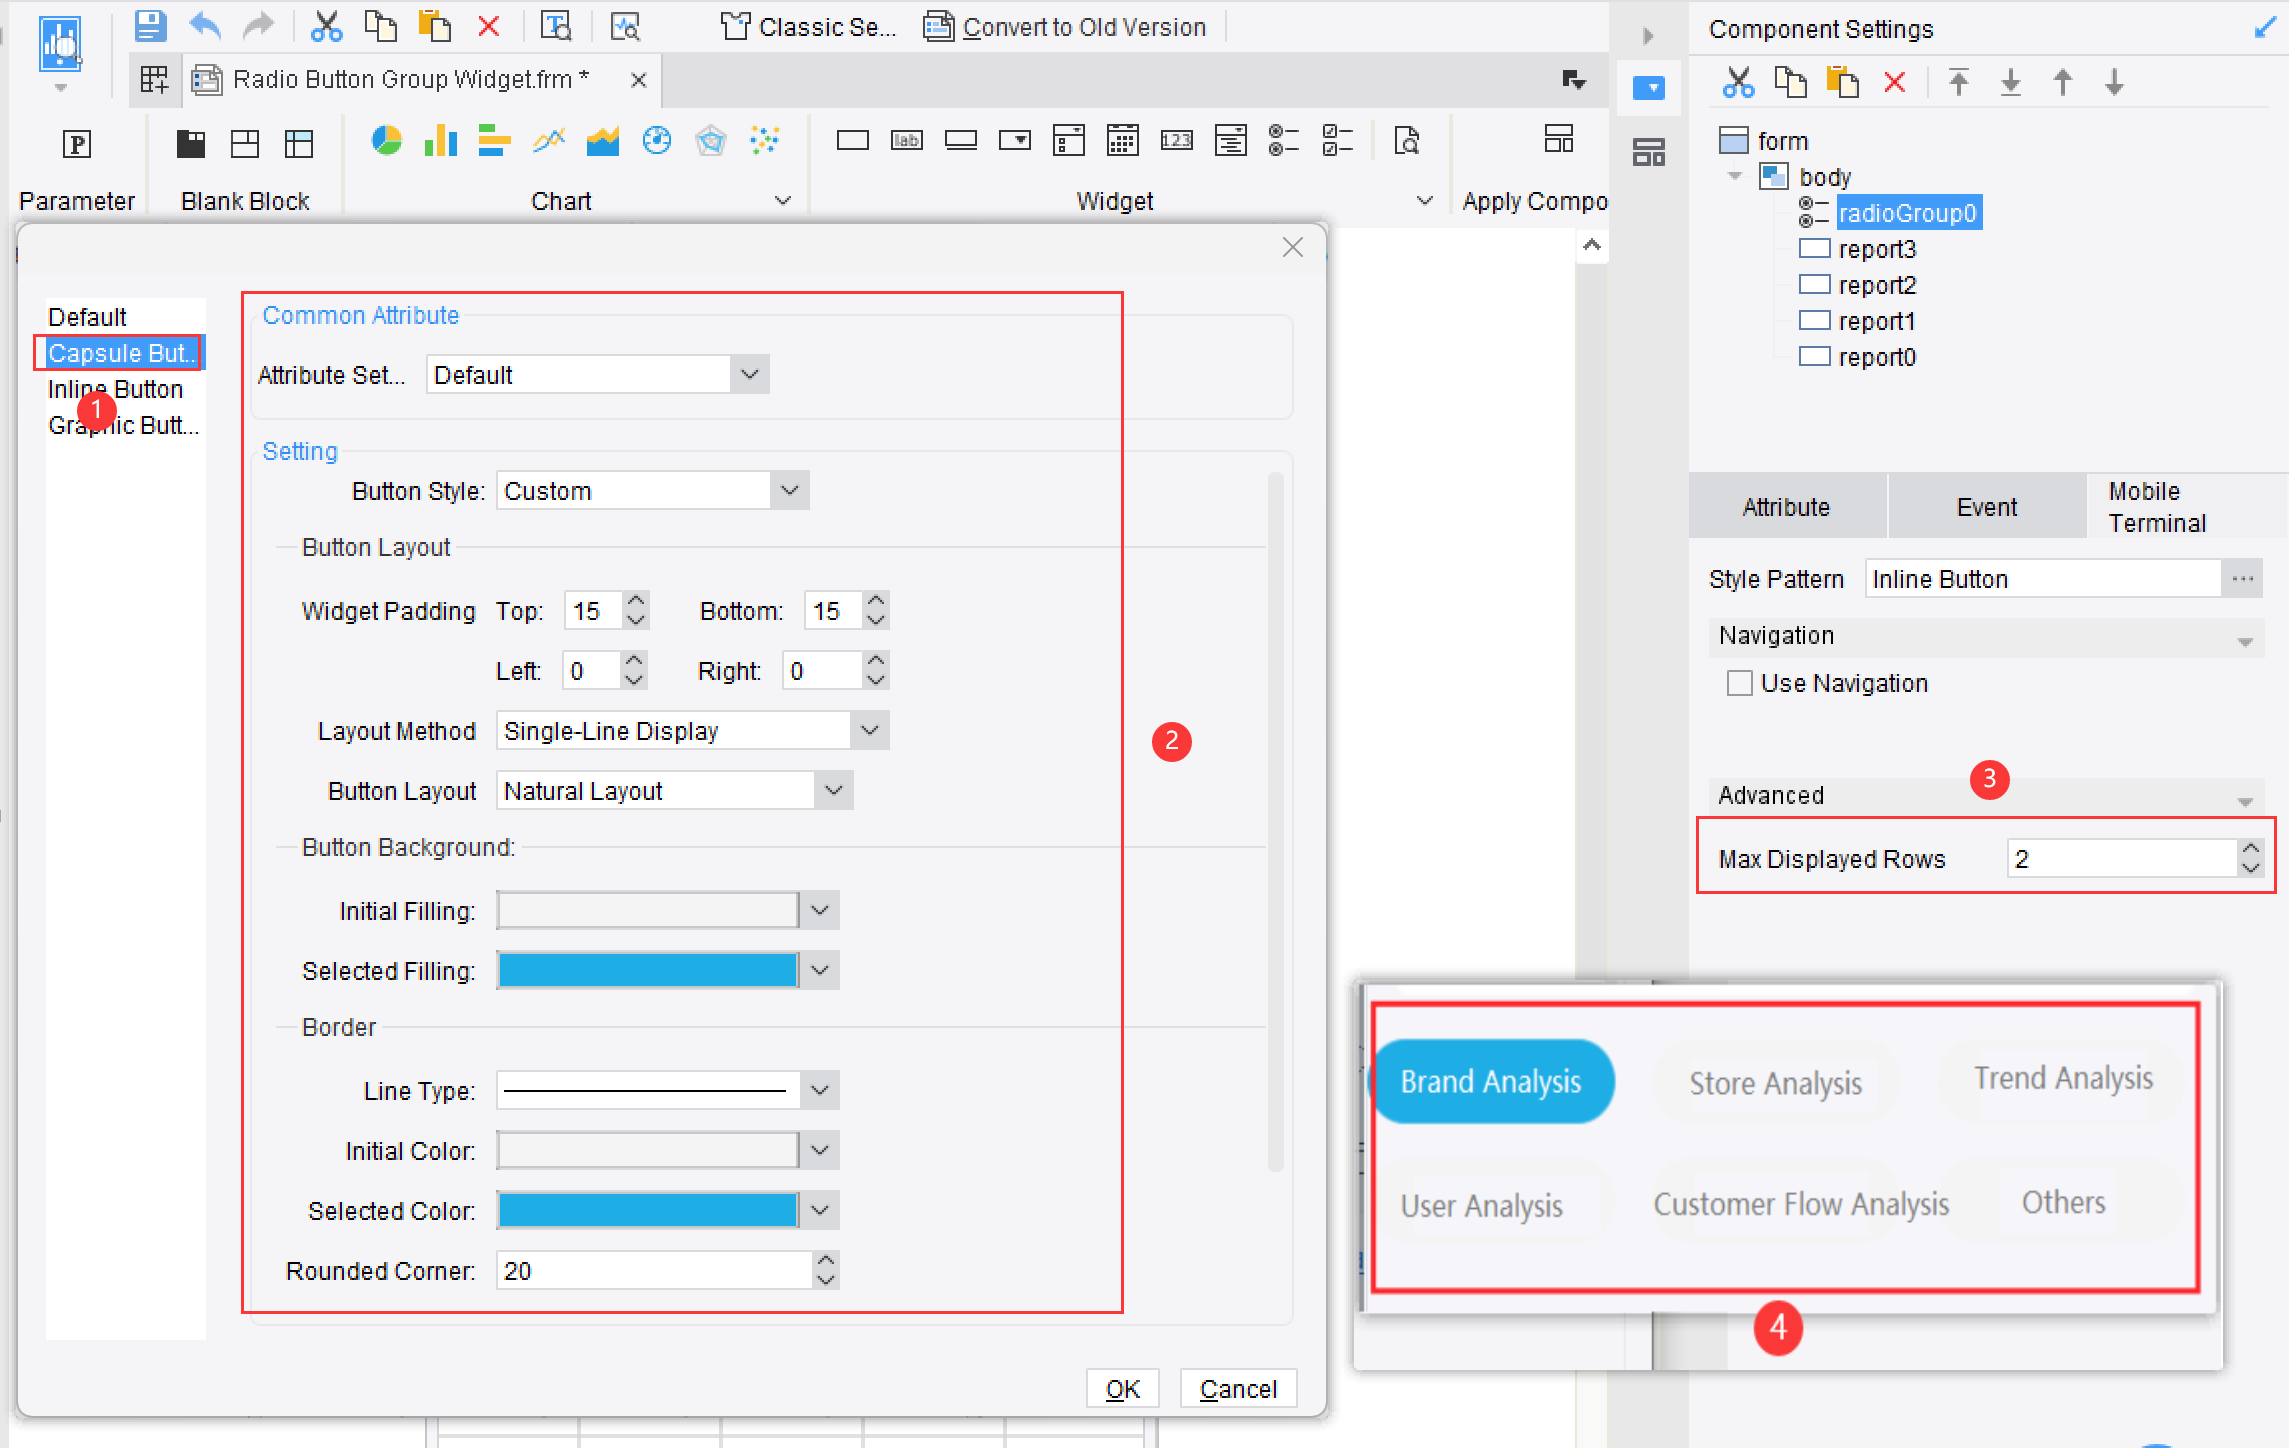Select the column chart icon
The width and height of the screenshot is (2289, 1448).
point(441,141)
